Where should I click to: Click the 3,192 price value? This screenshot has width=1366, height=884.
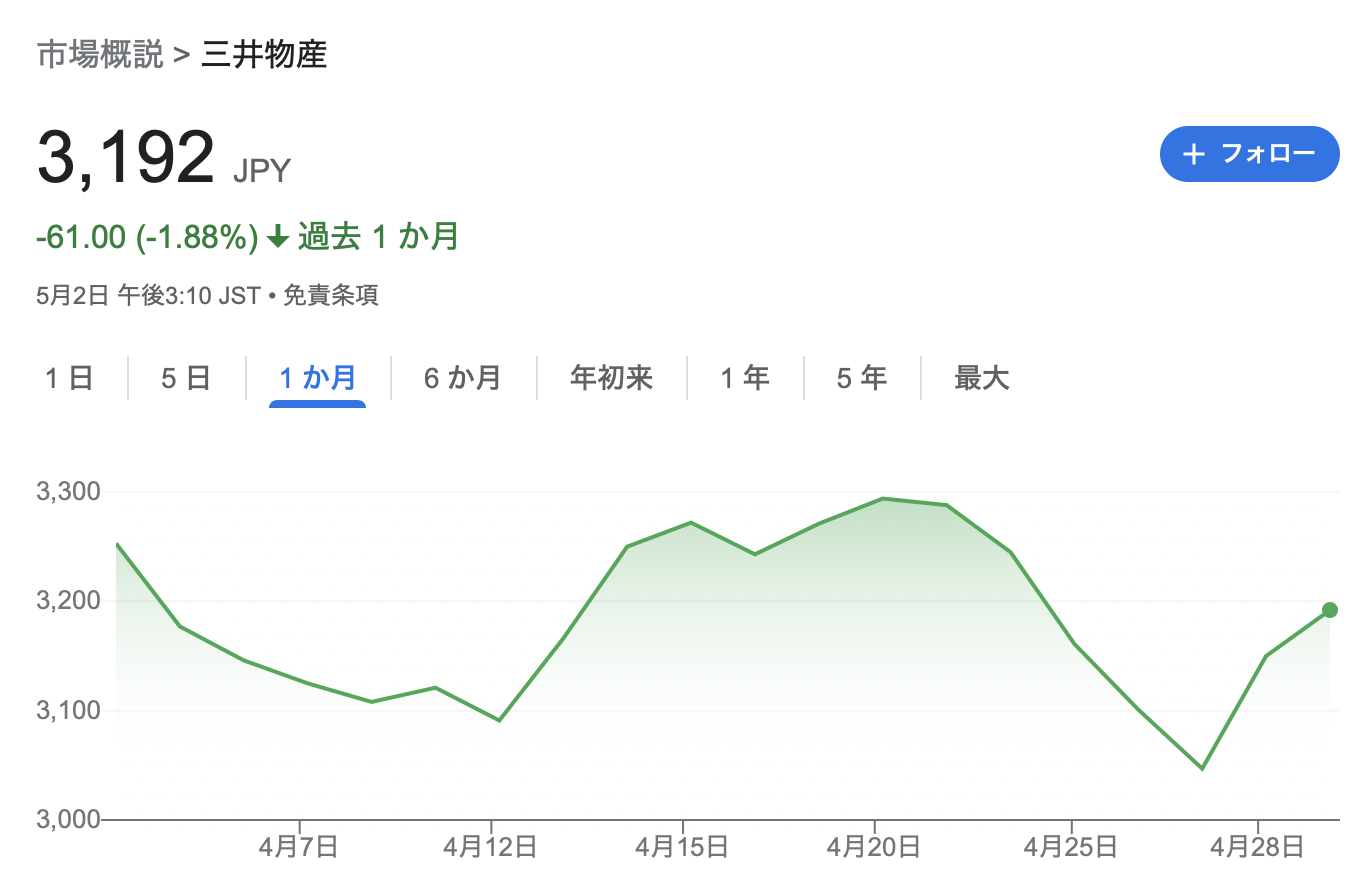[x=126, y=159]
